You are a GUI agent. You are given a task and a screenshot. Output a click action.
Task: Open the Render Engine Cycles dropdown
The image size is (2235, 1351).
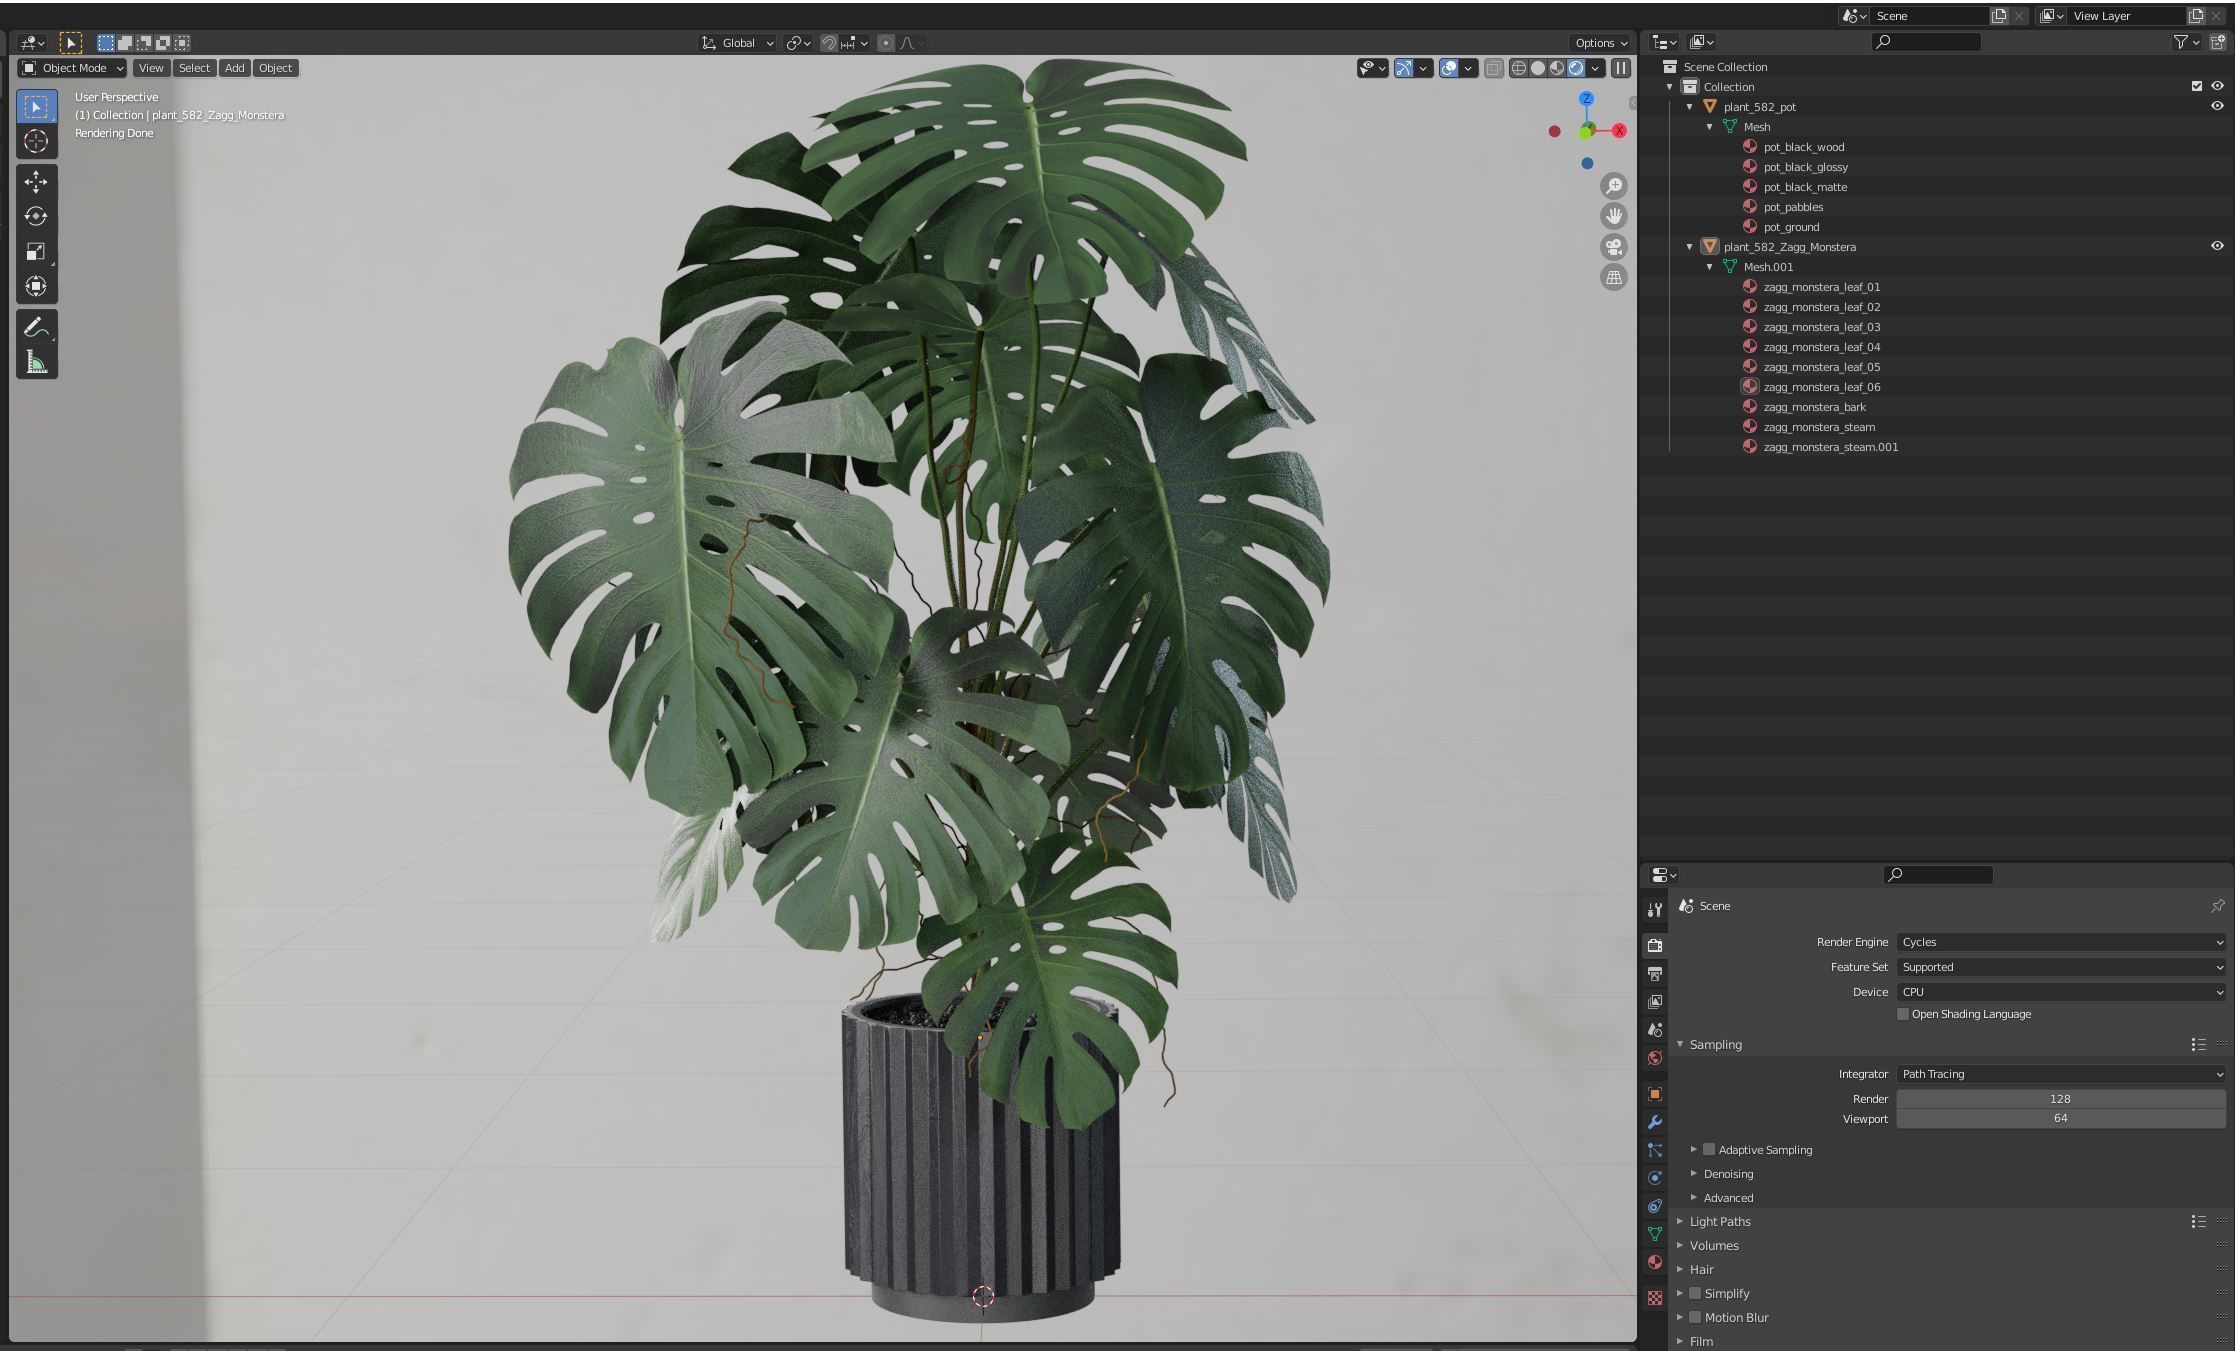(2060, 942)
